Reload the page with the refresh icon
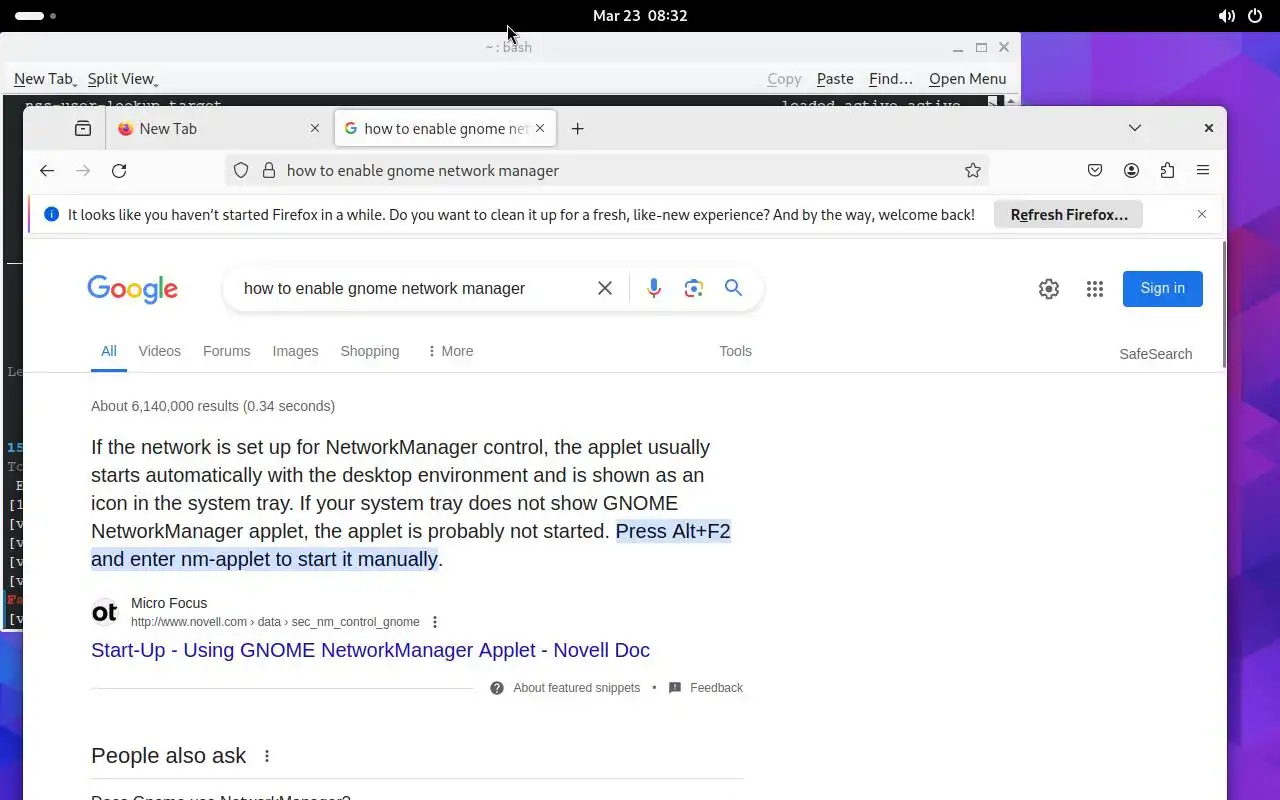The width and height of the screenshot is (1280, 800). (119, 171)
